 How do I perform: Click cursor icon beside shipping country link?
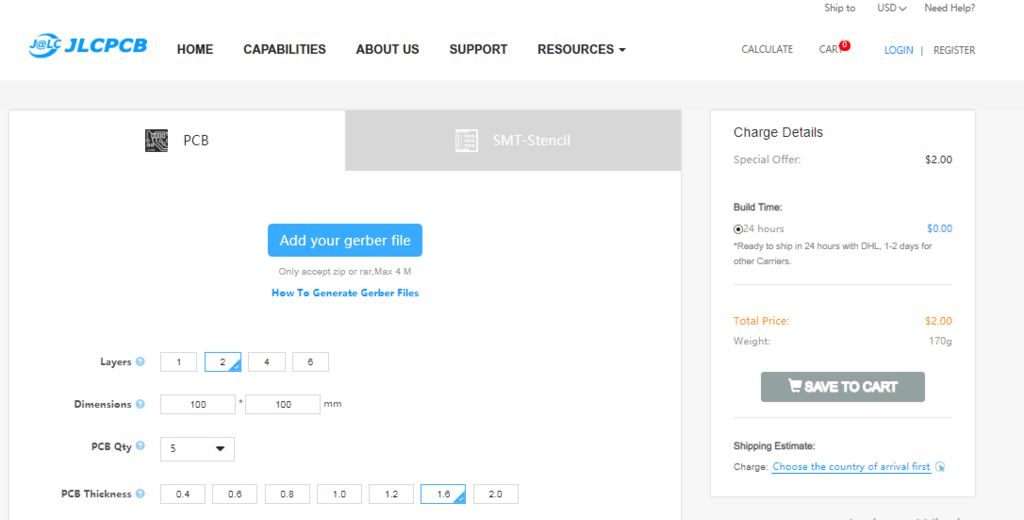tap(940, 466)
